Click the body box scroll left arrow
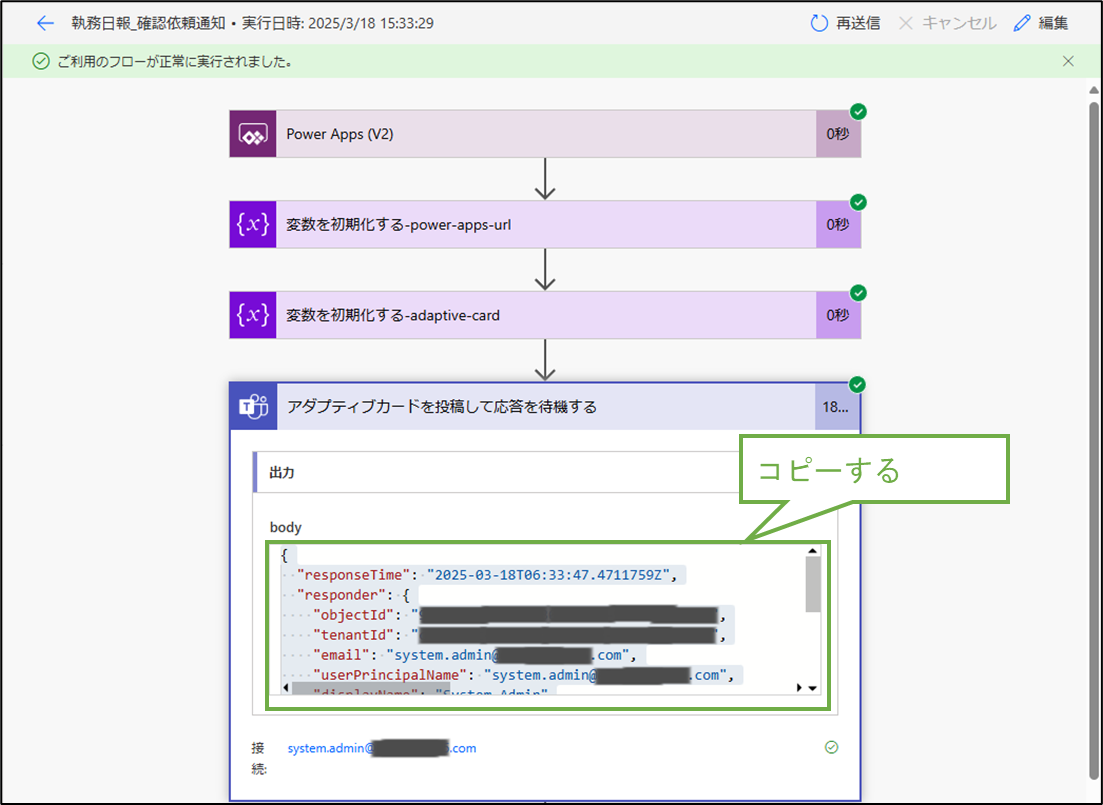 (286, 687)
